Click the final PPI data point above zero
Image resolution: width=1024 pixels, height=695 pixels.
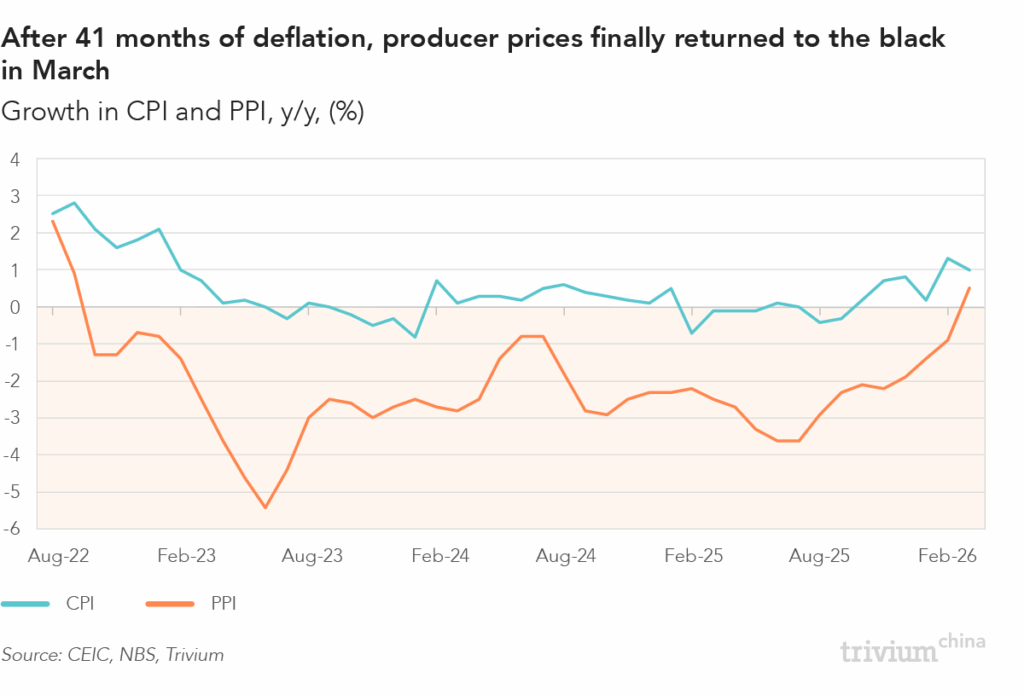[969, 288]
